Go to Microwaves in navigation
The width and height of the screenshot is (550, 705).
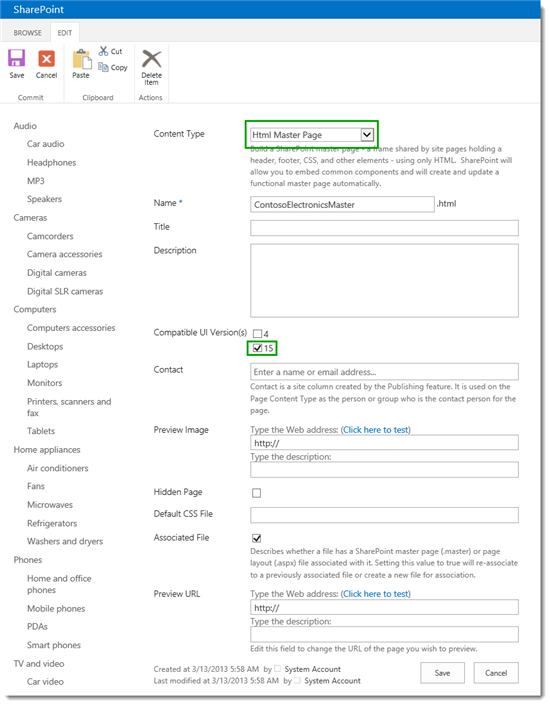pyautogui.click(x=49, y=504)
